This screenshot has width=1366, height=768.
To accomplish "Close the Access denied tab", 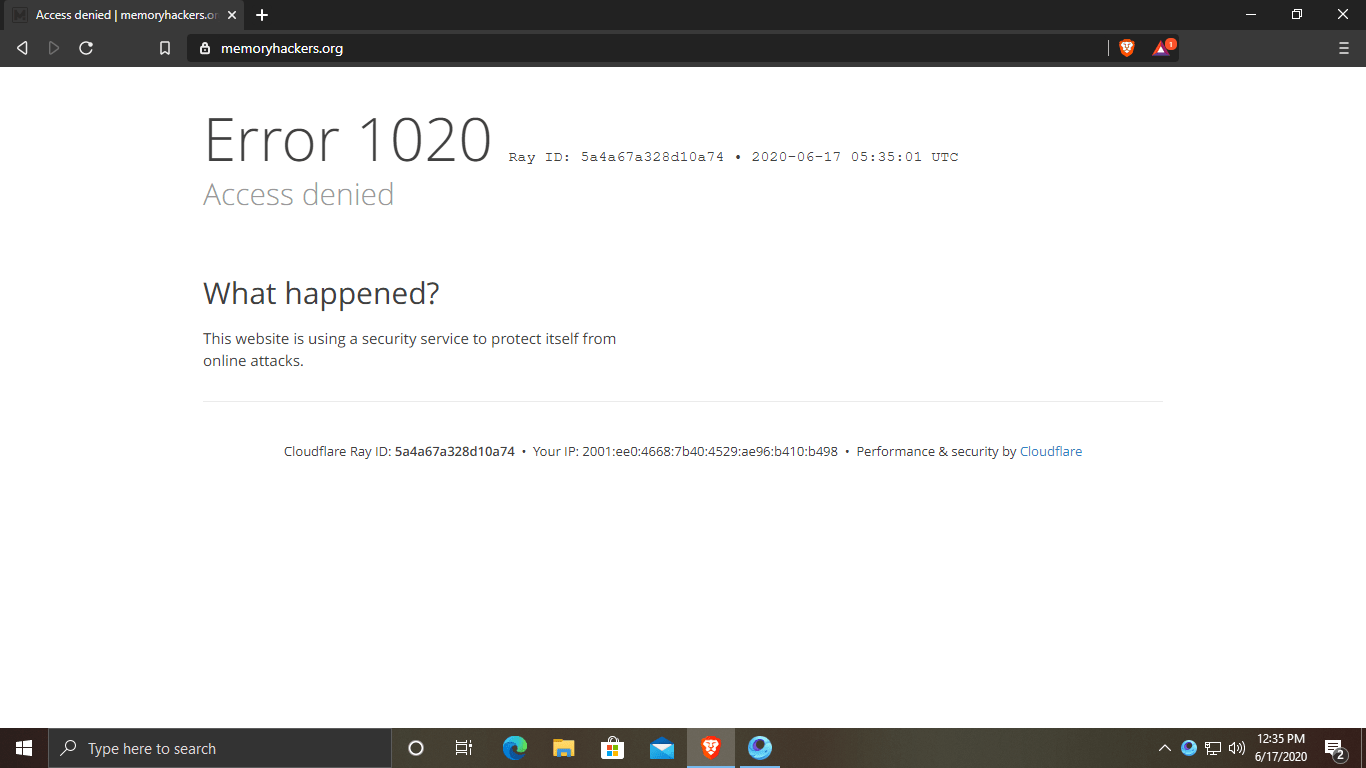I will pyautogui.click(x=232, y=15).
